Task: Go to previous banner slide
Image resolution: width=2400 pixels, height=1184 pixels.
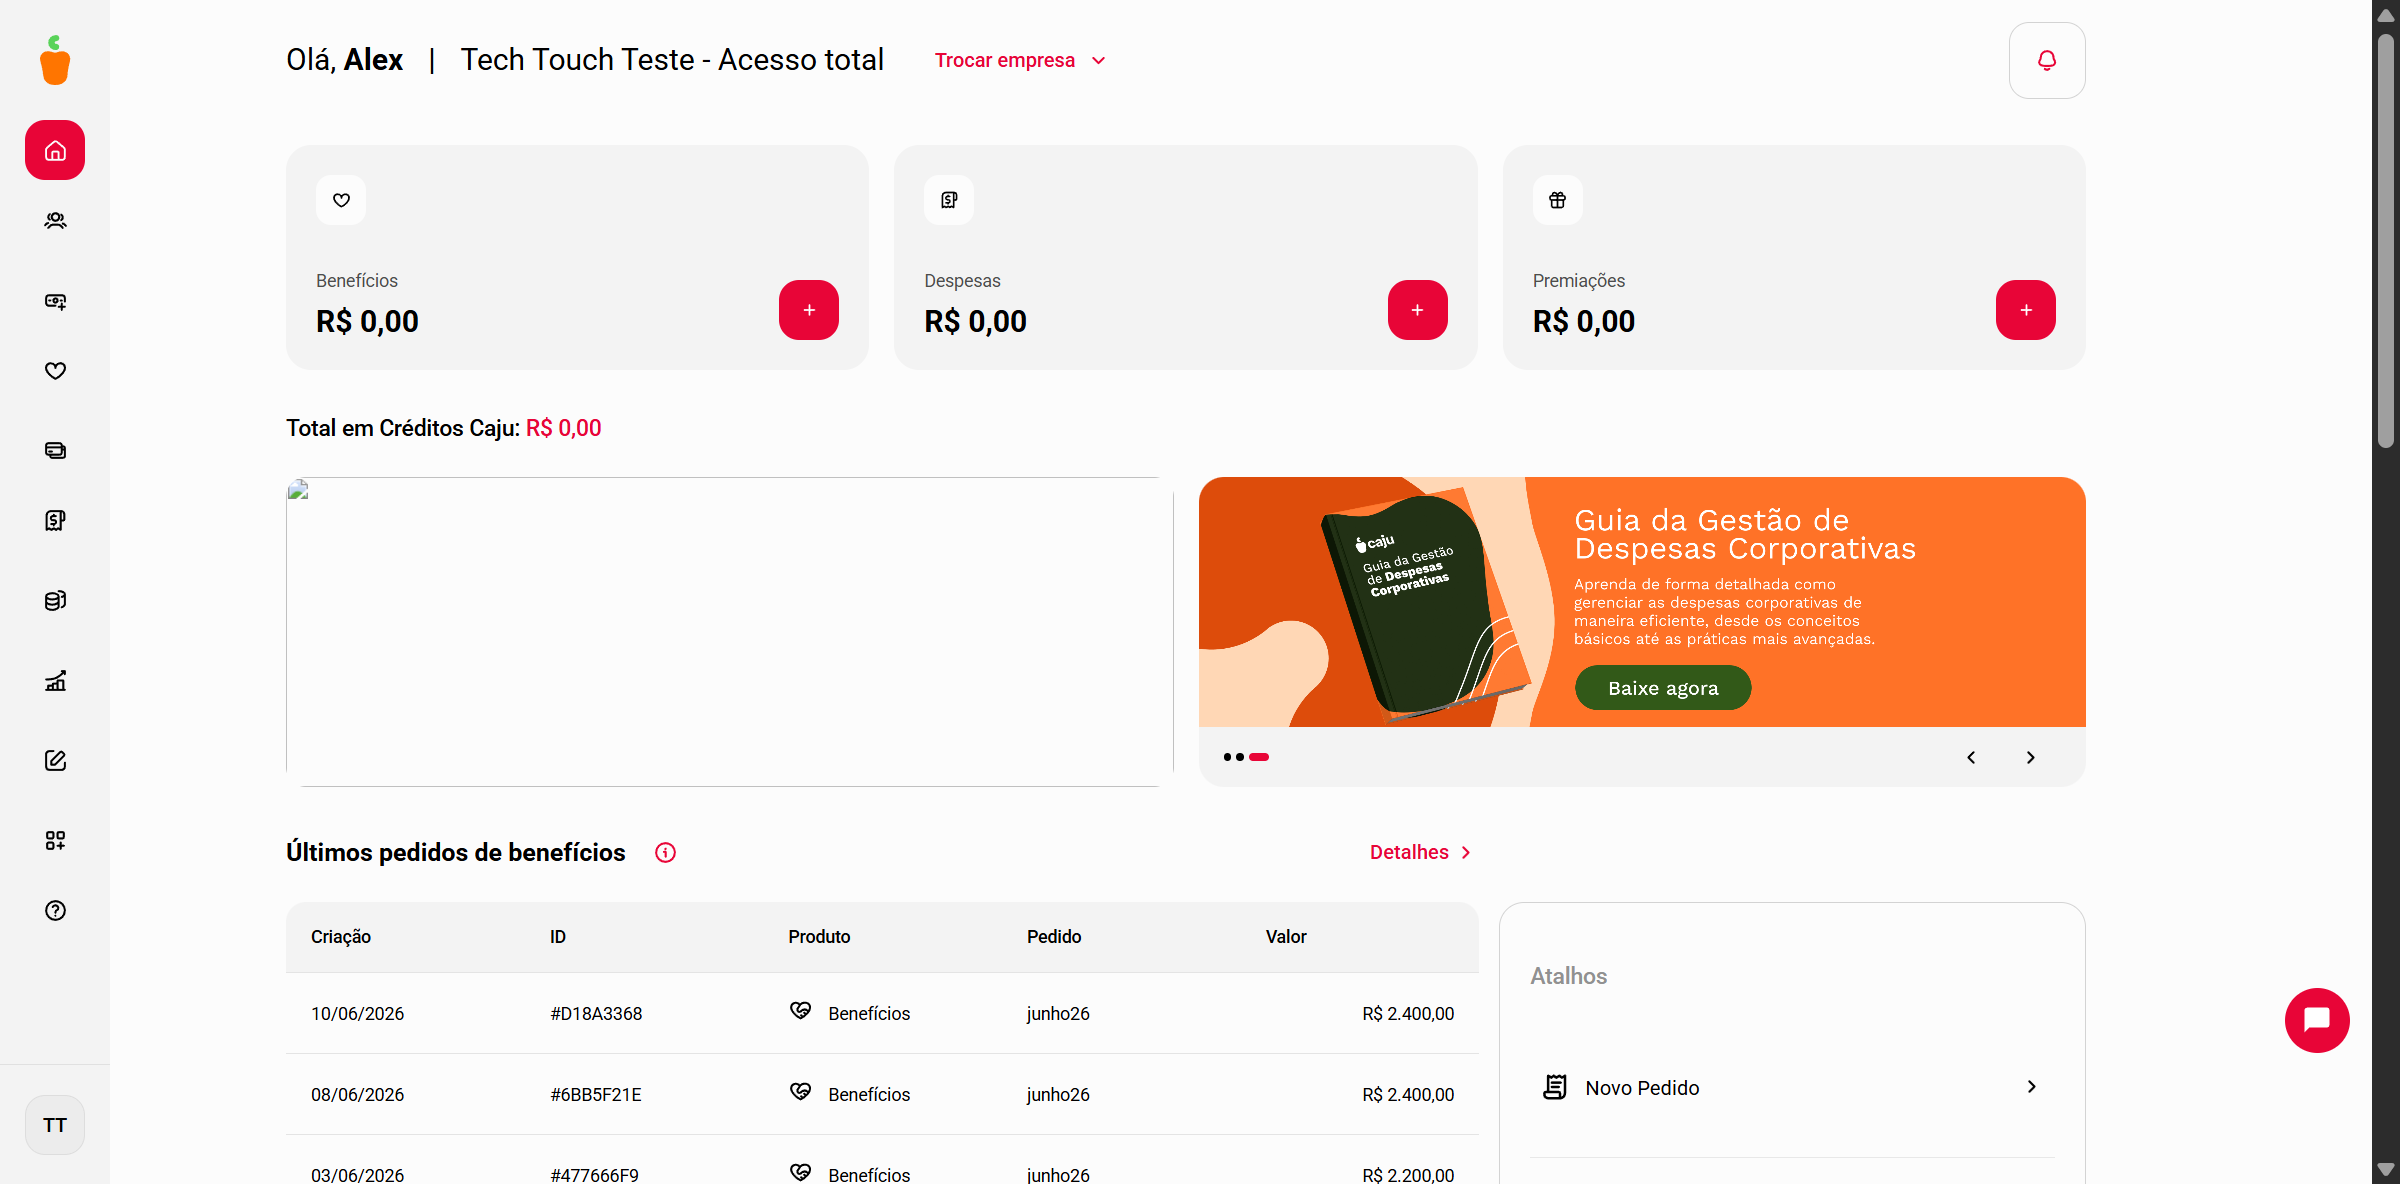Action: coord(1971,757)
